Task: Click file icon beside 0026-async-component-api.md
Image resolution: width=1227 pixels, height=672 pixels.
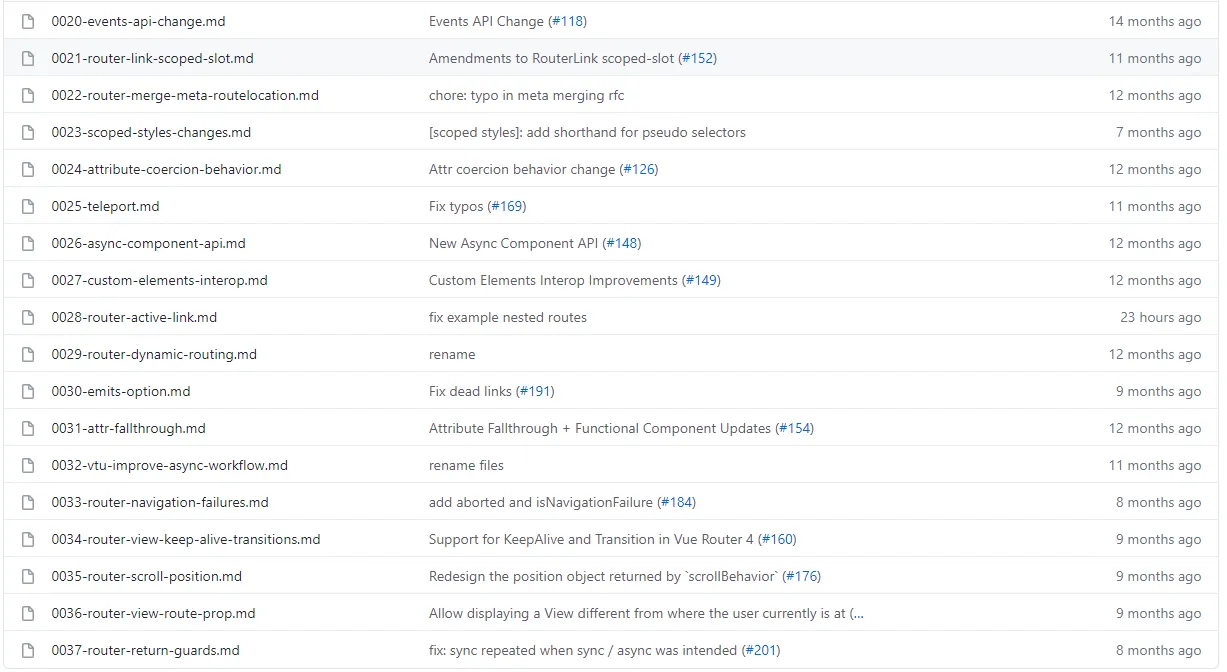Action: point(28,243)
